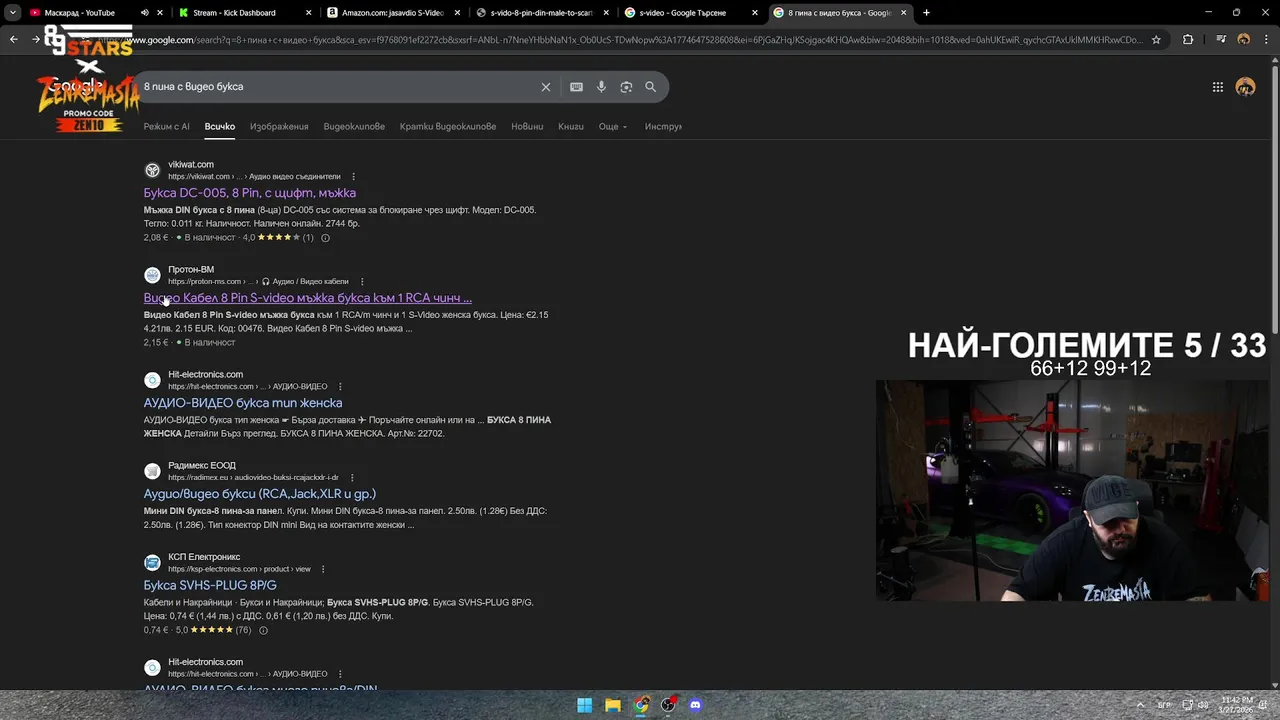Open the Chrome icon on the taskbar
Image resolution: width=1280 pixels, height=720 pixels.
click(x=641, y=705)
